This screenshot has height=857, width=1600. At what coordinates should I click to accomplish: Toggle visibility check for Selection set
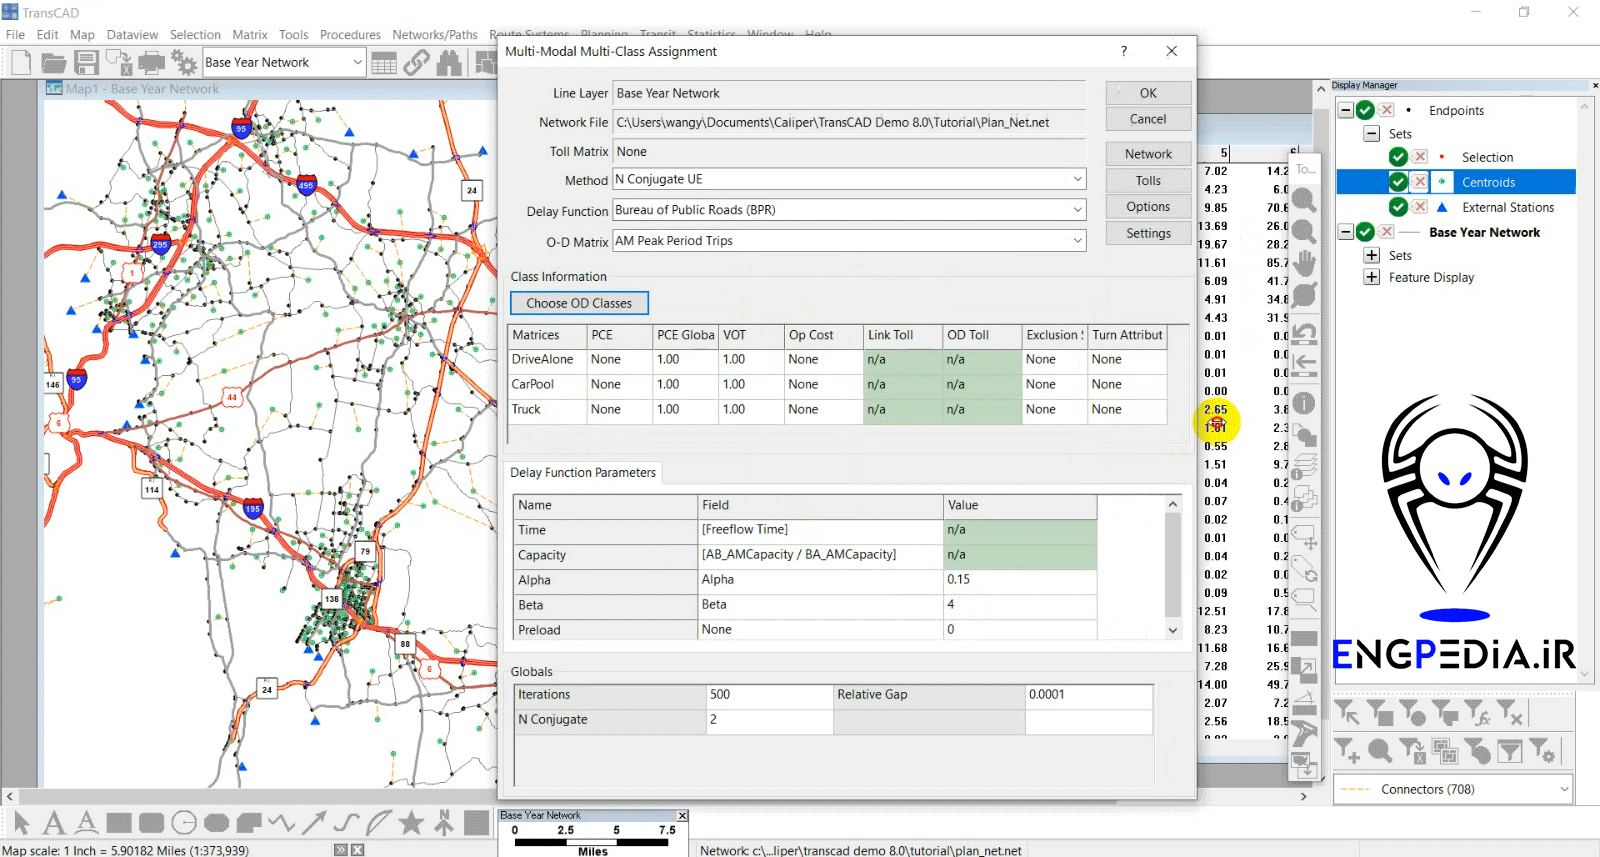click(1398, 157)
